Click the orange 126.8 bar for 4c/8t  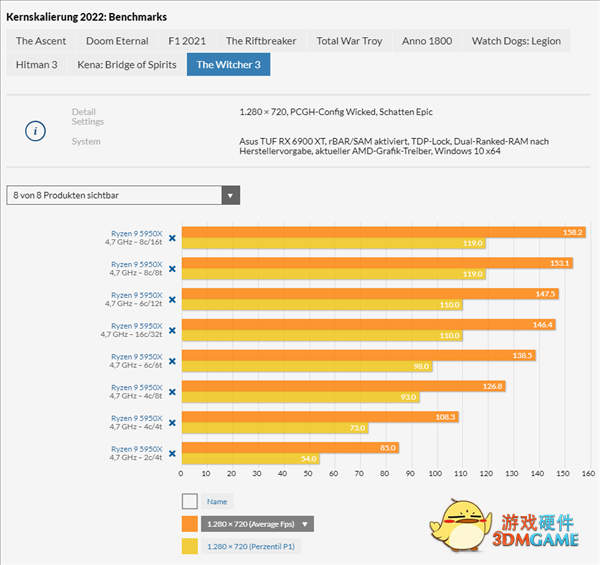tap(344, 386)
